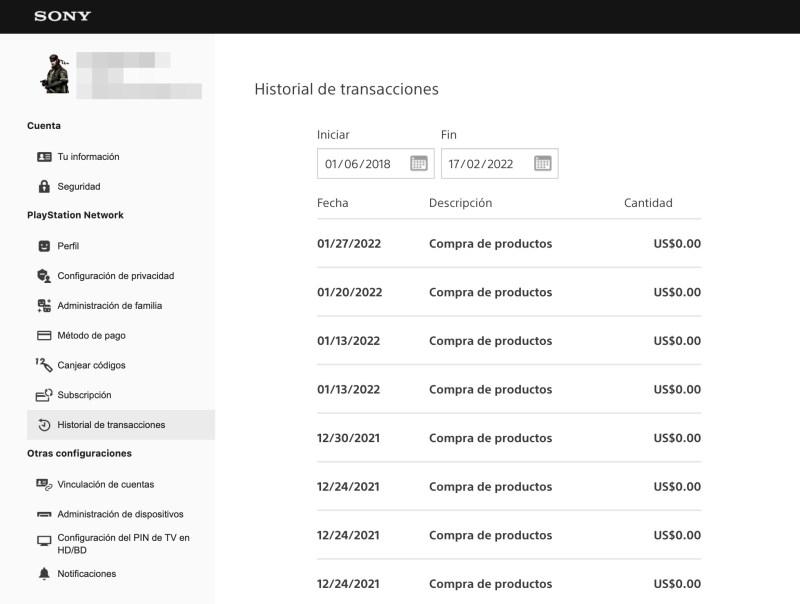
Task: Click the Sony logo in header
Action: click(62, 16)
